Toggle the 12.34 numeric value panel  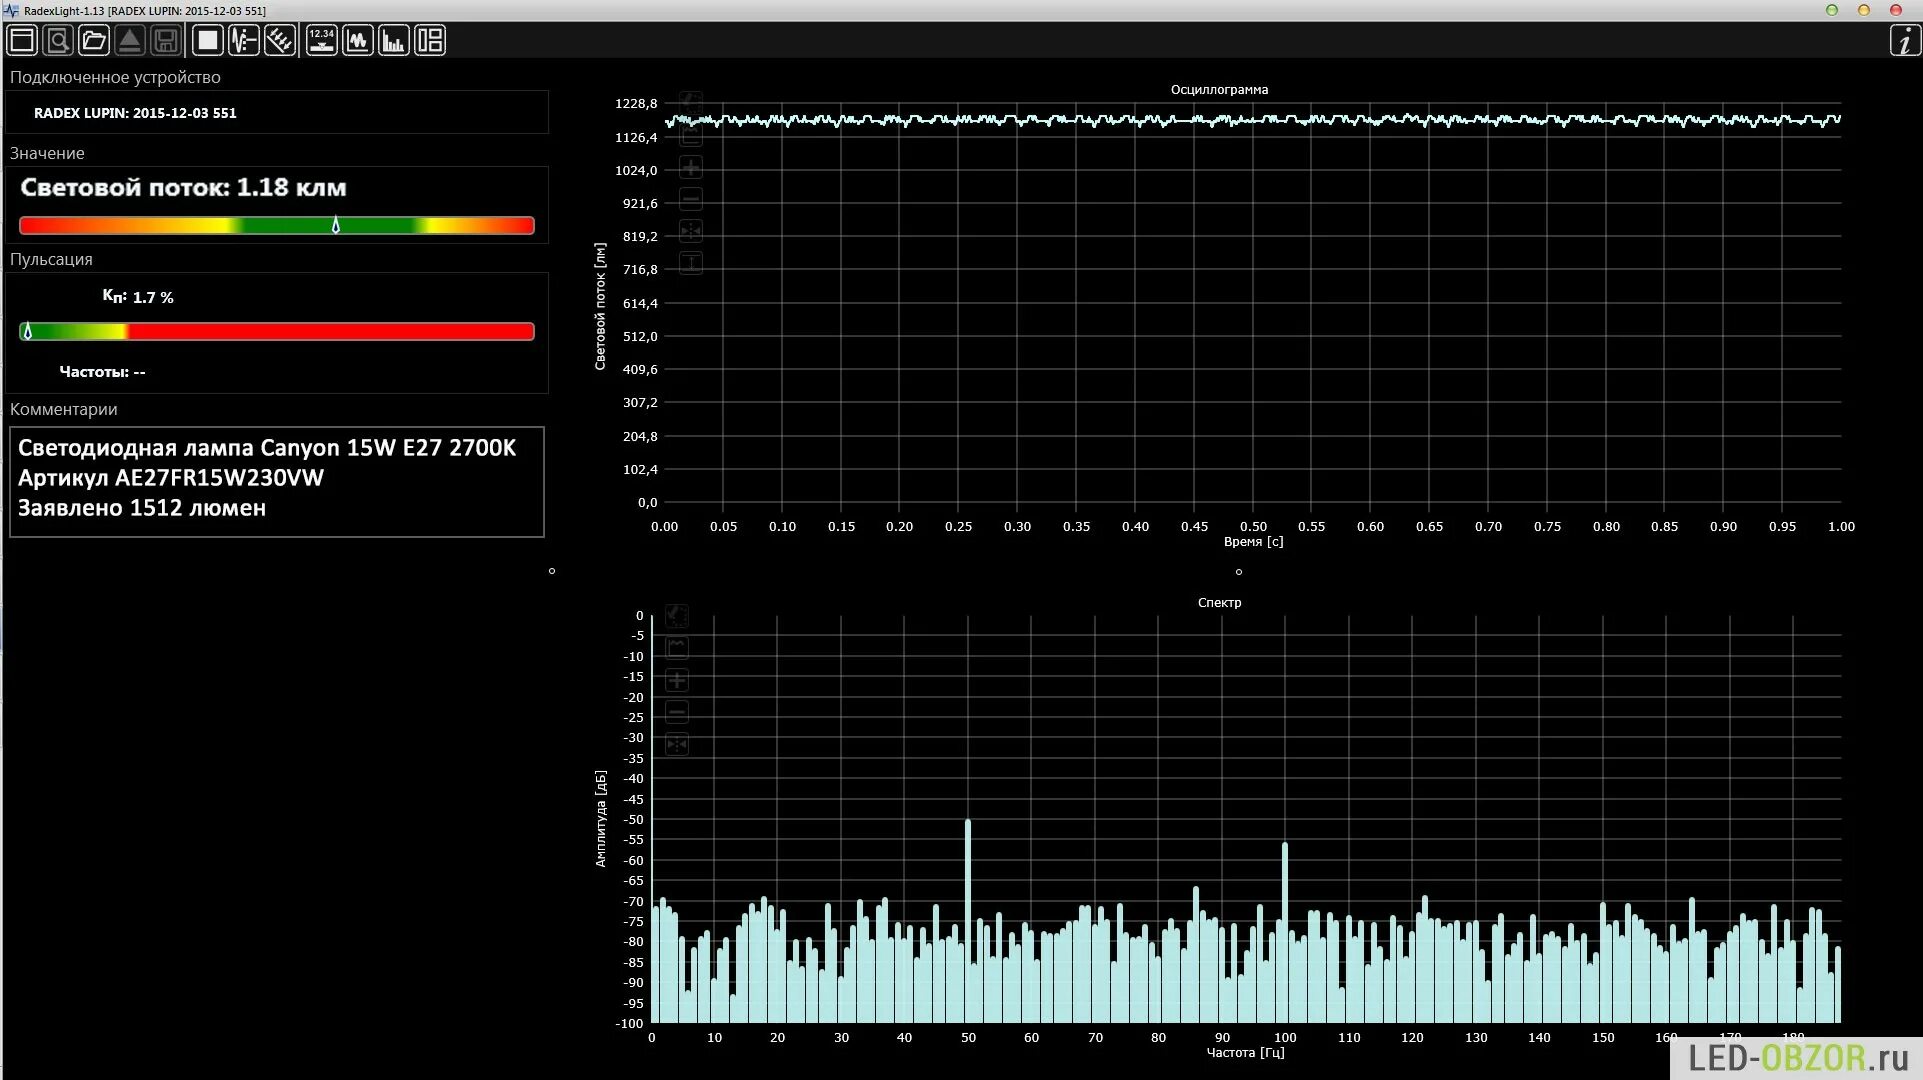[321, 41]
